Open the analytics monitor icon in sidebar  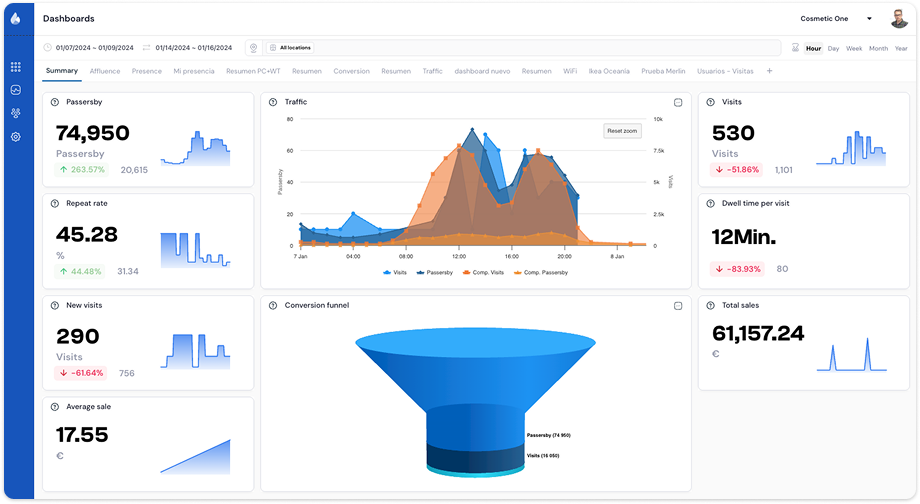click(x=16, y=90)
